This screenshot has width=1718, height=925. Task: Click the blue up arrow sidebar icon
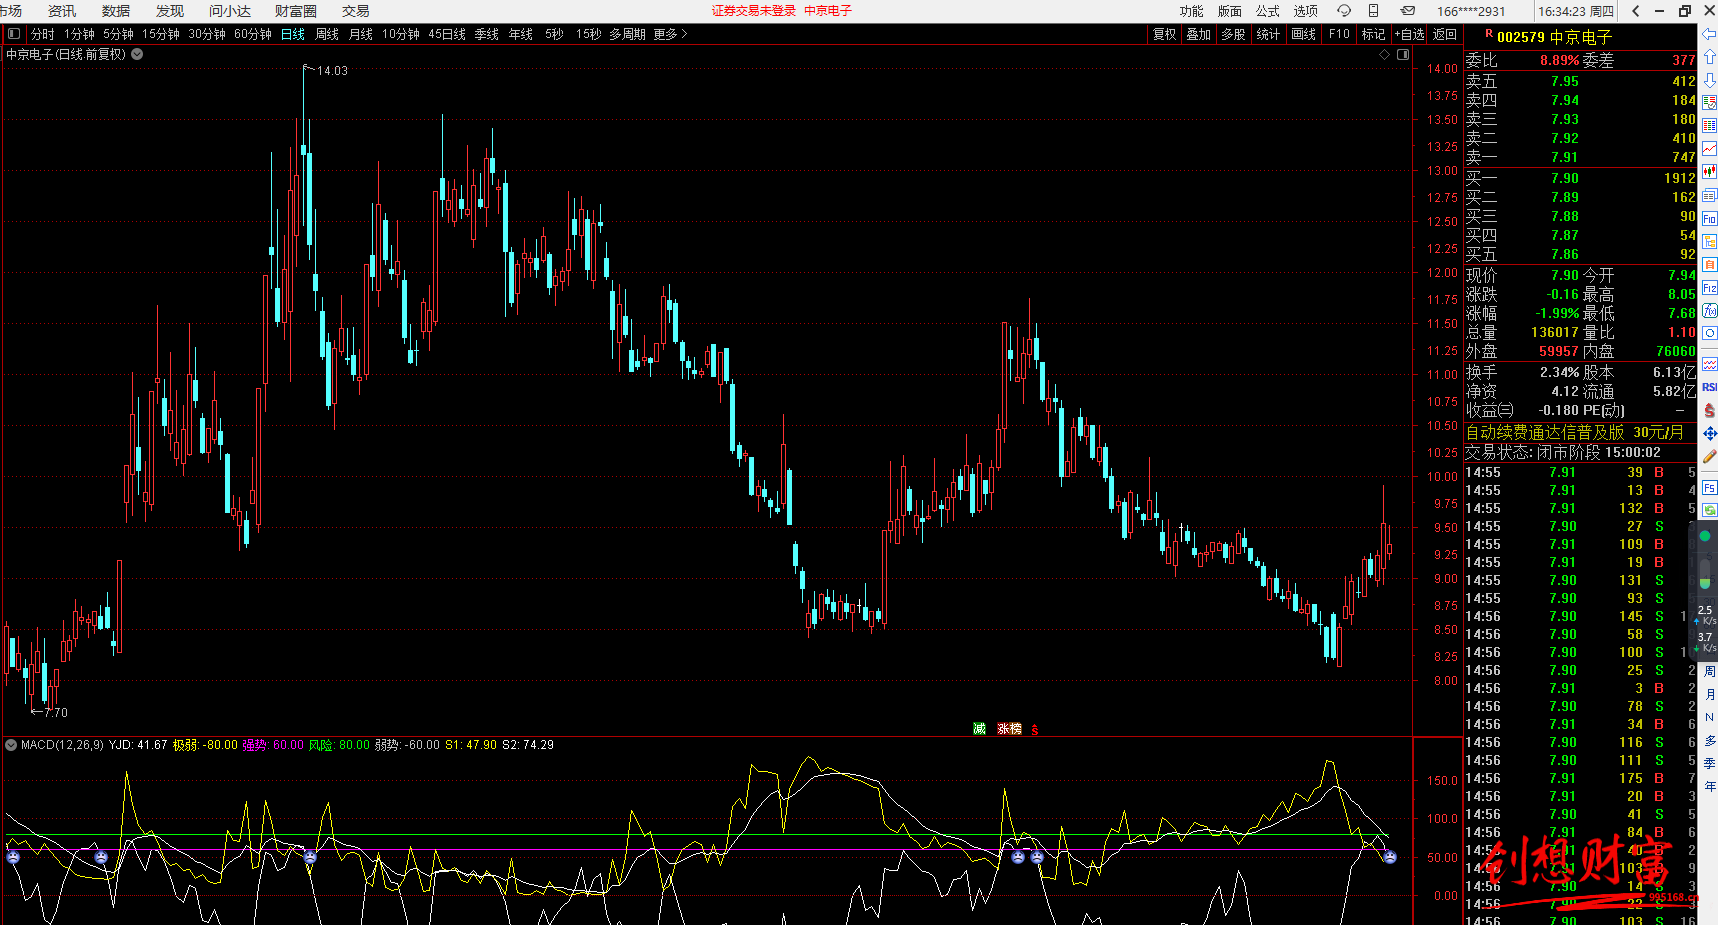point(1709,57)
